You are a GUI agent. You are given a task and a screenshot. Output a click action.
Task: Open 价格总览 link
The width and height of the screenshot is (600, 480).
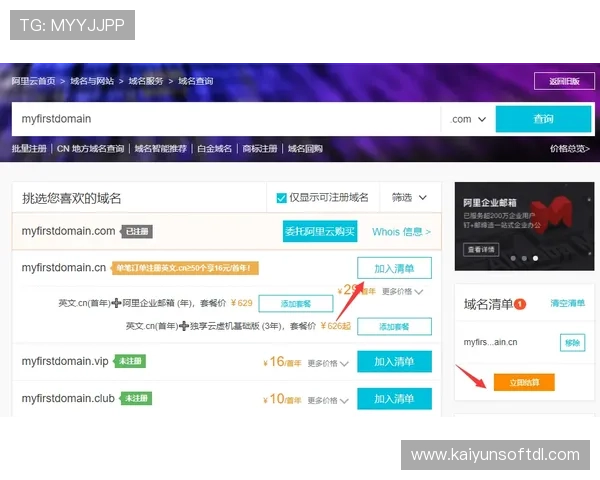pyautogui.click(x=569, y=149)
